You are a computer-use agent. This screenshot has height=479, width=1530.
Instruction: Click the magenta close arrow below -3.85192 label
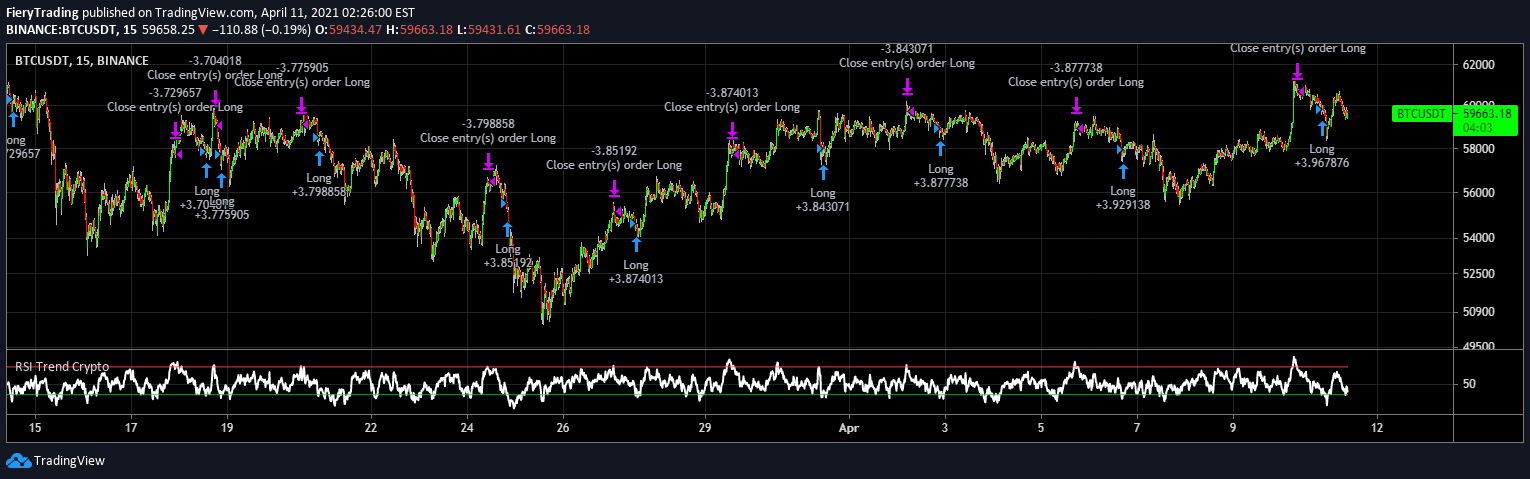614,188
